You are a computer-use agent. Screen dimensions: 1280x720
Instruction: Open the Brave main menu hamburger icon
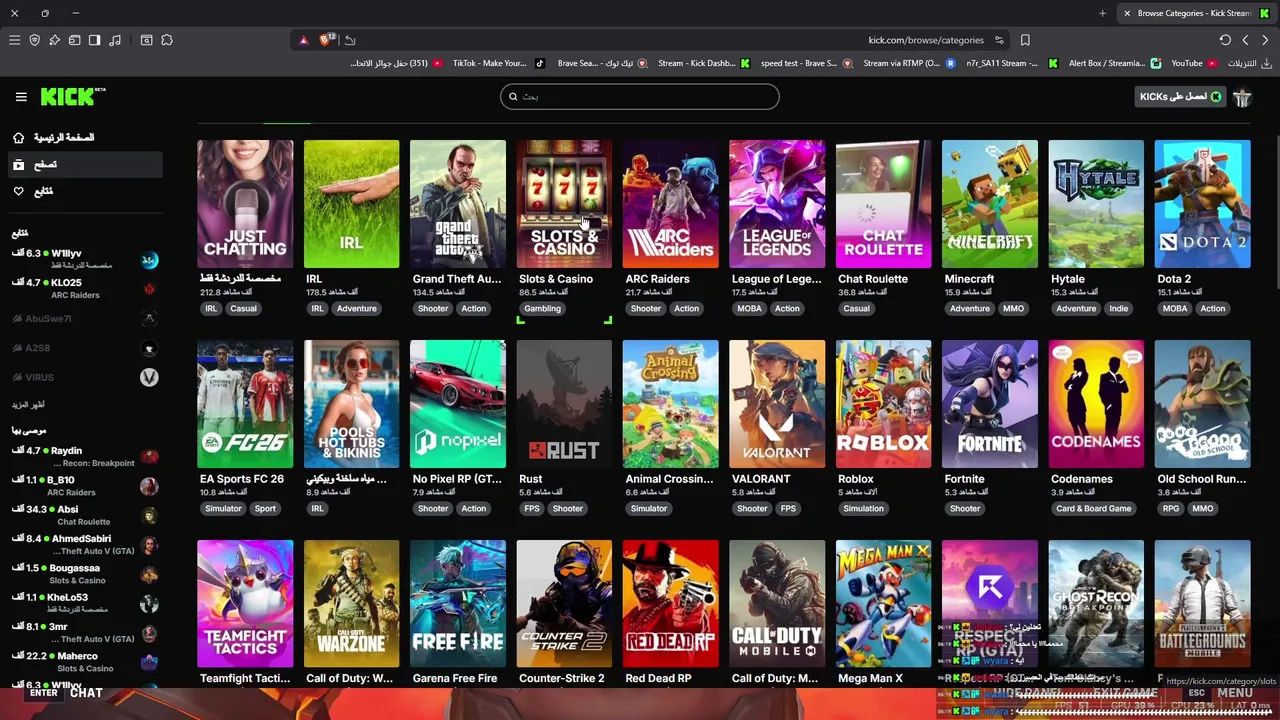tap(14, 40)
